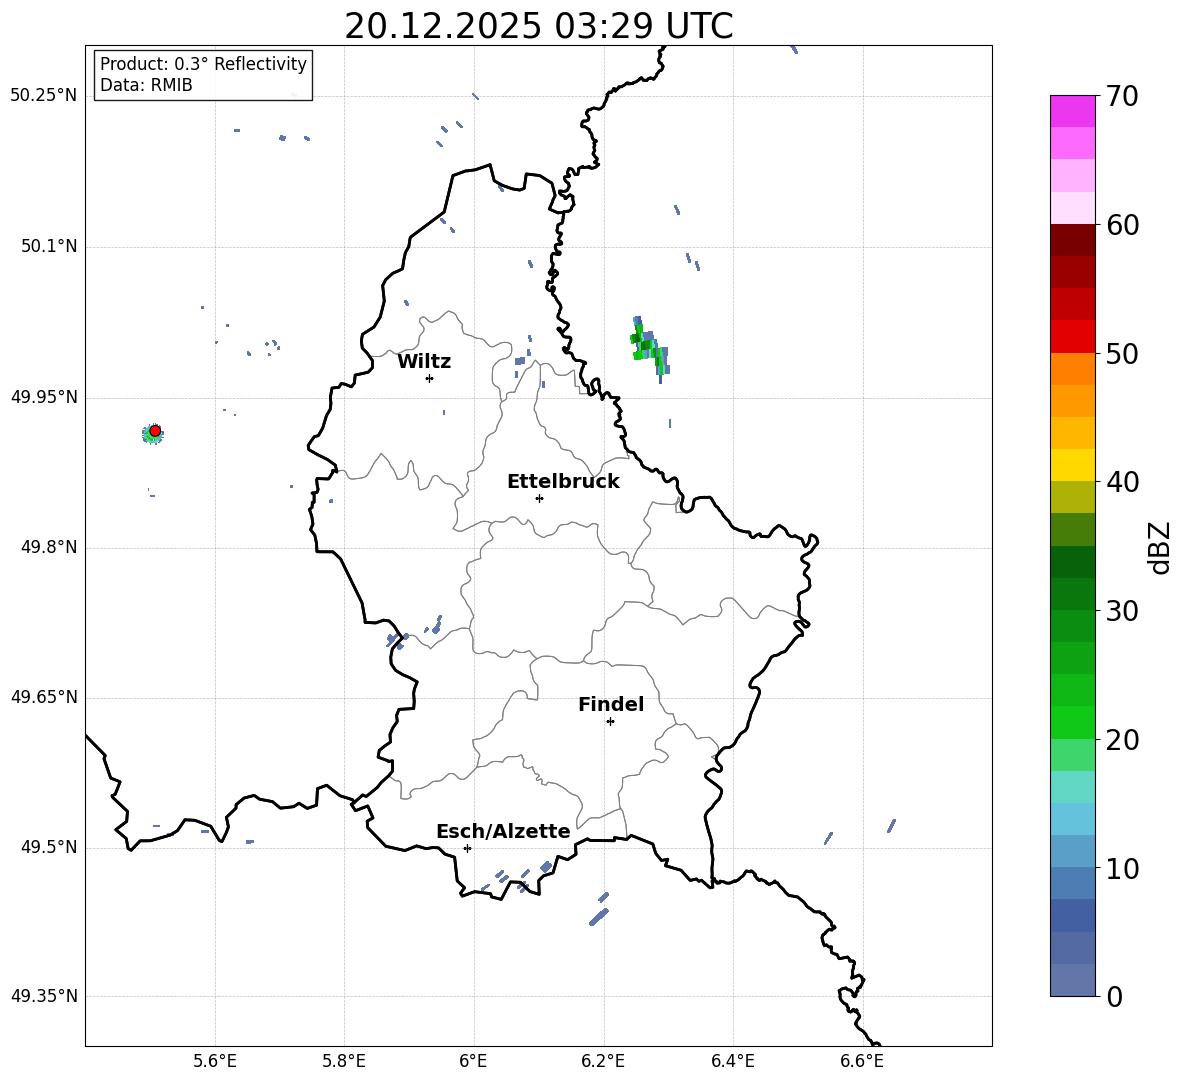Click the 'Data: RMIB' text
1184x1081 pixels.
click(x=146, y=85)
